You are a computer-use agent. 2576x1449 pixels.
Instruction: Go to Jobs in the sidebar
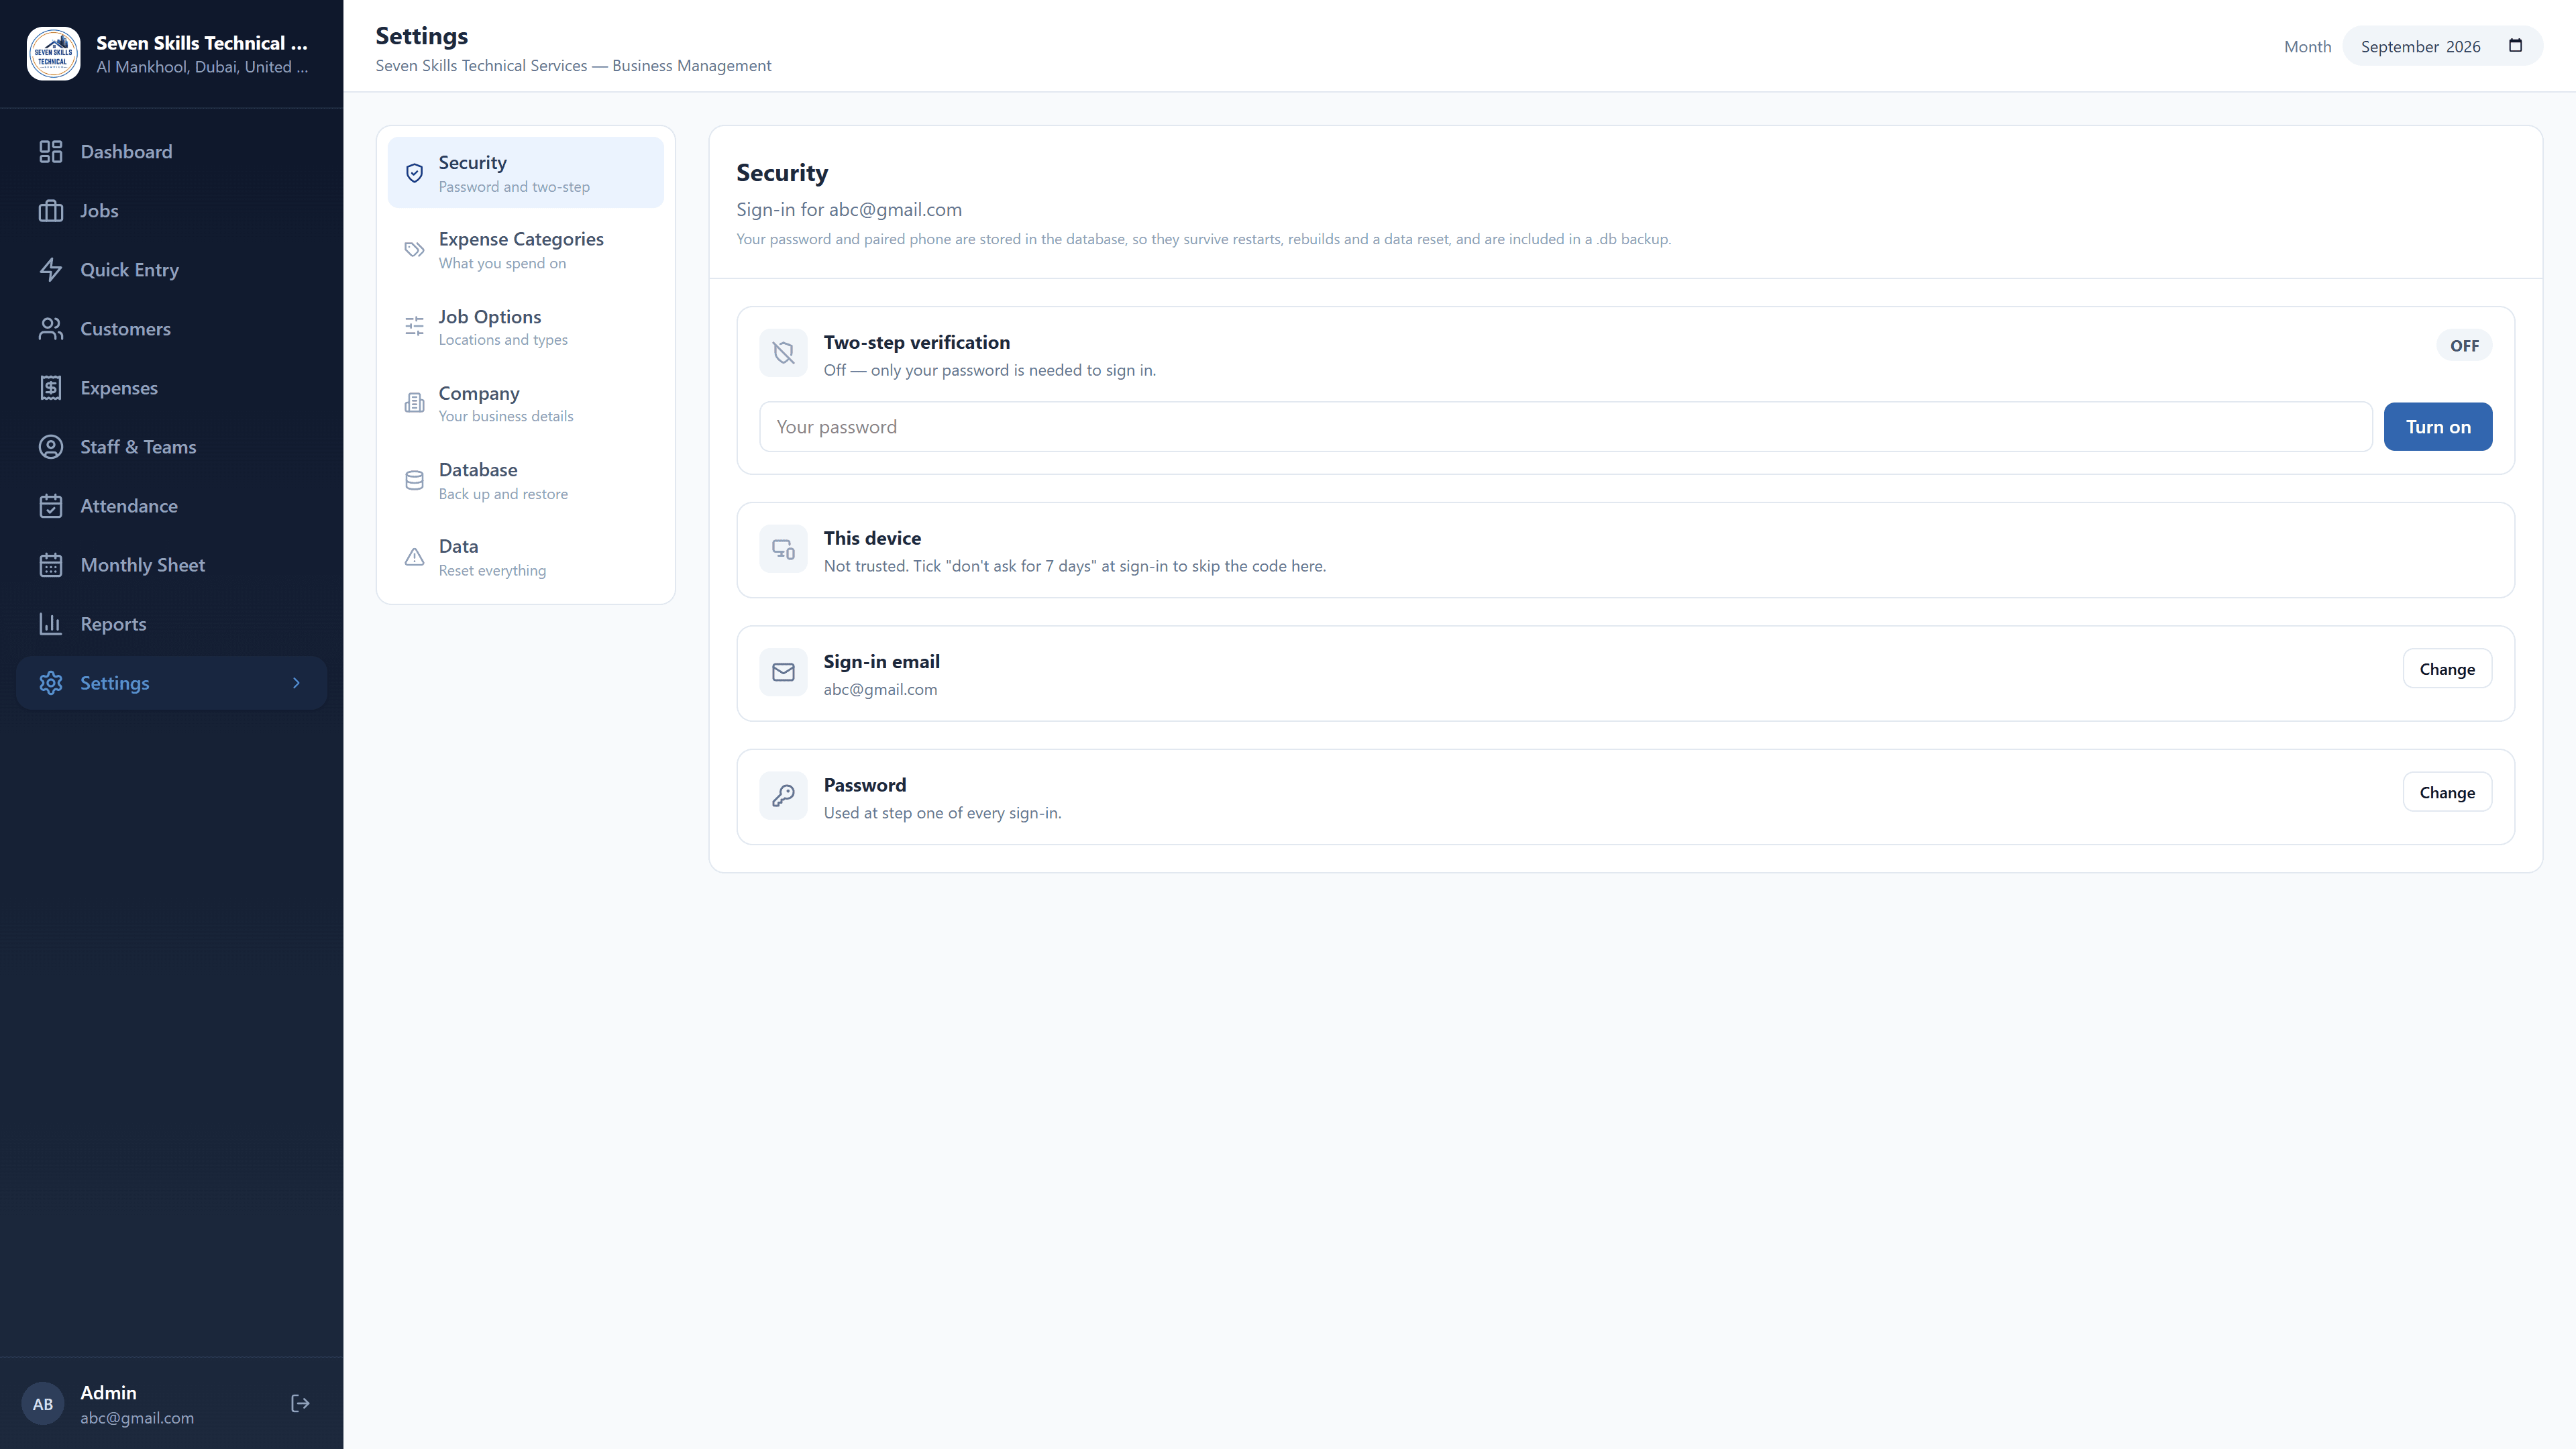171,211
